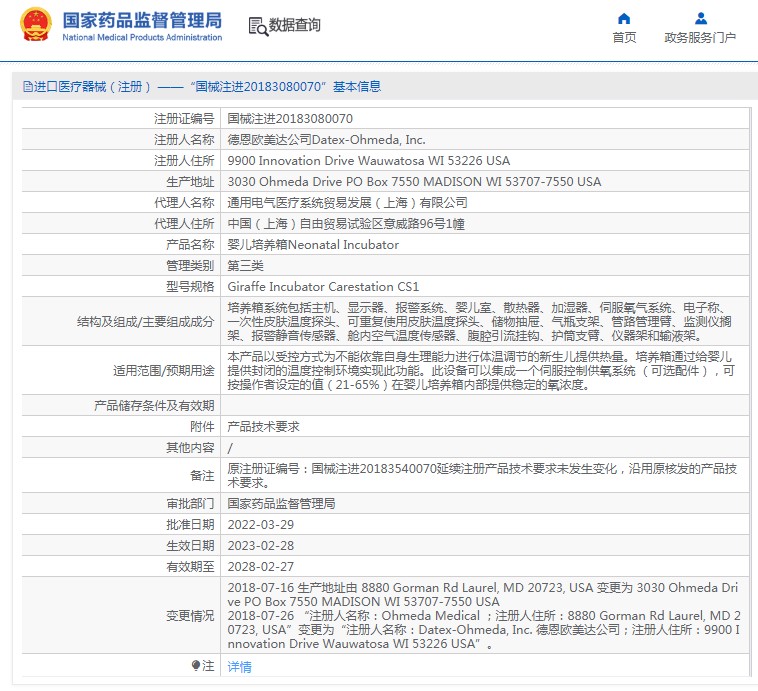Click the 批准日期 row label
This screenshot has width=758, height=691.
190,525
